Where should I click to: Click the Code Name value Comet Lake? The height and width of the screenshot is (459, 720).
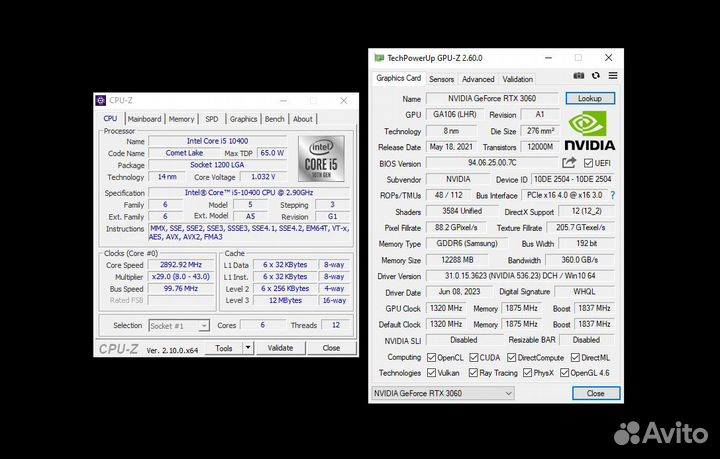click(184, 153)
